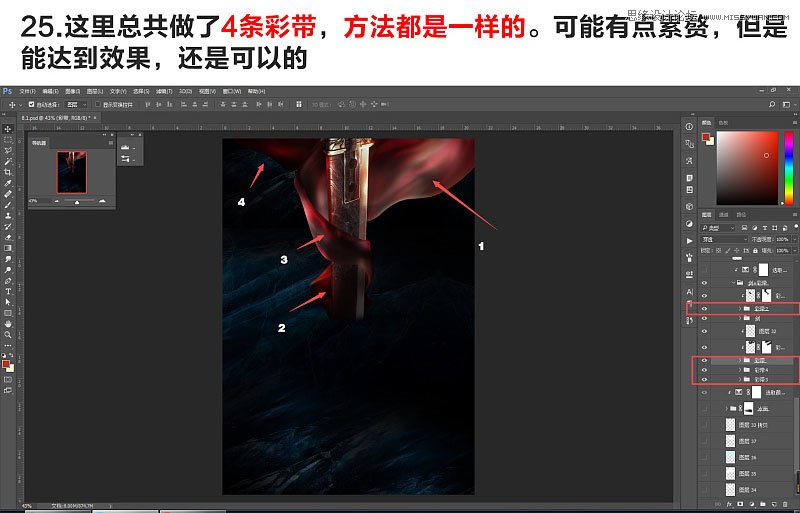The width and height of the screenshot is (800, 513).
Task: Click the add layer mask icon
Action: pos(741,504)
